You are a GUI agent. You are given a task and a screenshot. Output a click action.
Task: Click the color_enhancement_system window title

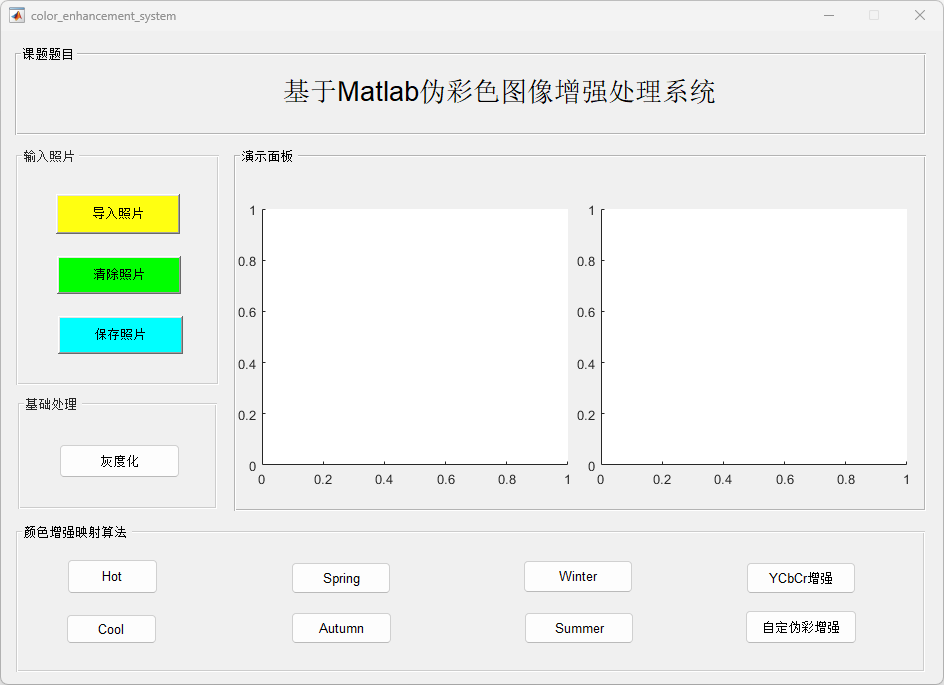click(104, 16)
